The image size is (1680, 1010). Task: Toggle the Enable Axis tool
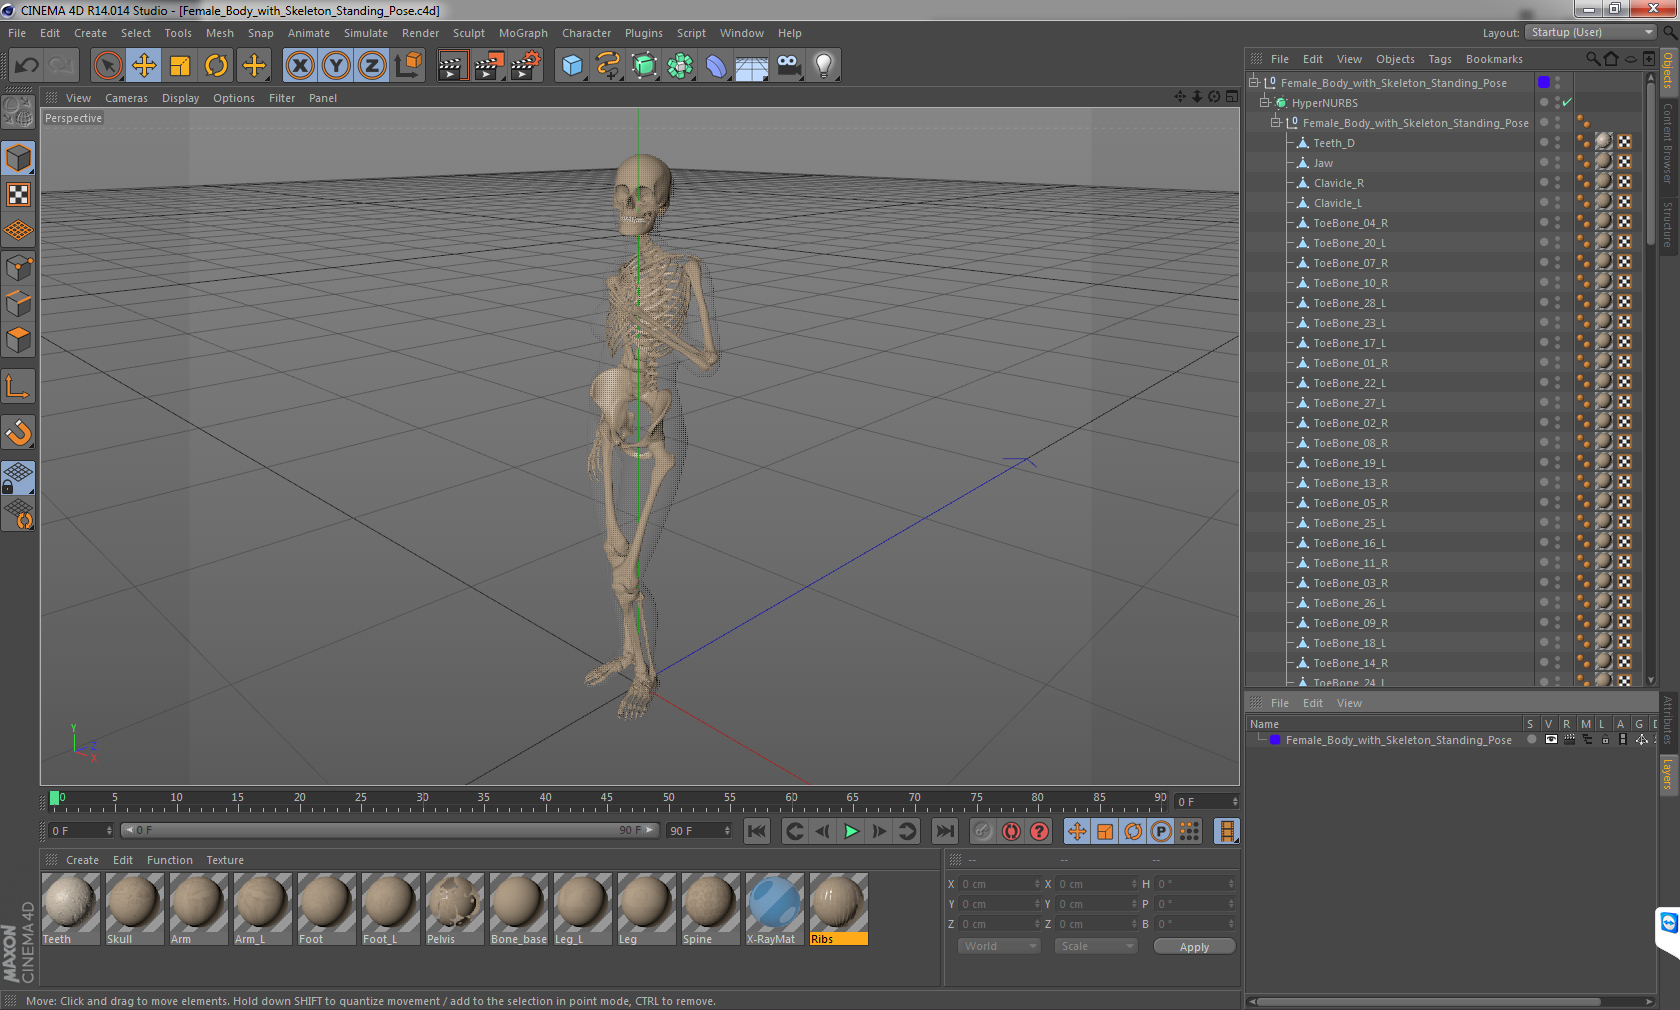coord(19,387)
